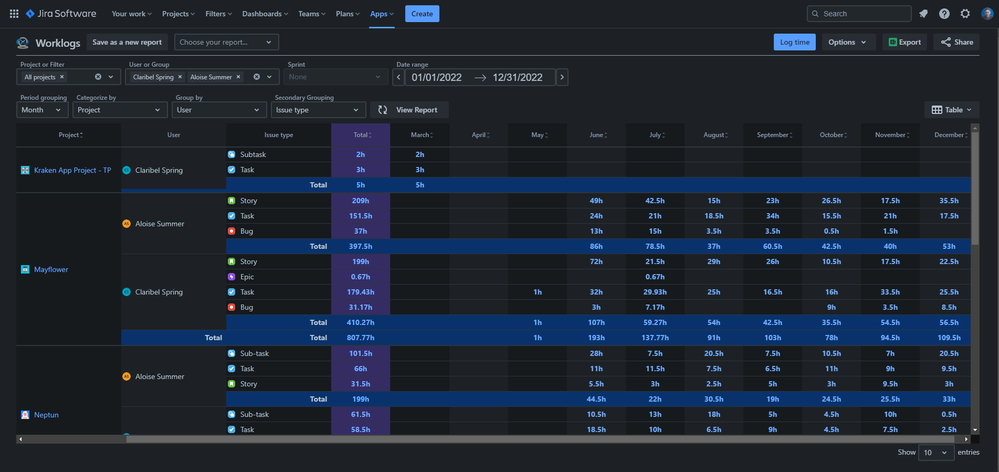999x472 pixels.
Task: Open the Choose your report dropdown
Action: click(x=226, y=43)
